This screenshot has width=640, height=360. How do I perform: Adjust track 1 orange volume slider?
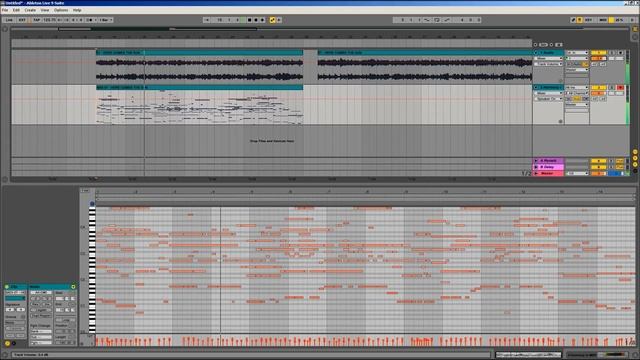coord(598,58)
